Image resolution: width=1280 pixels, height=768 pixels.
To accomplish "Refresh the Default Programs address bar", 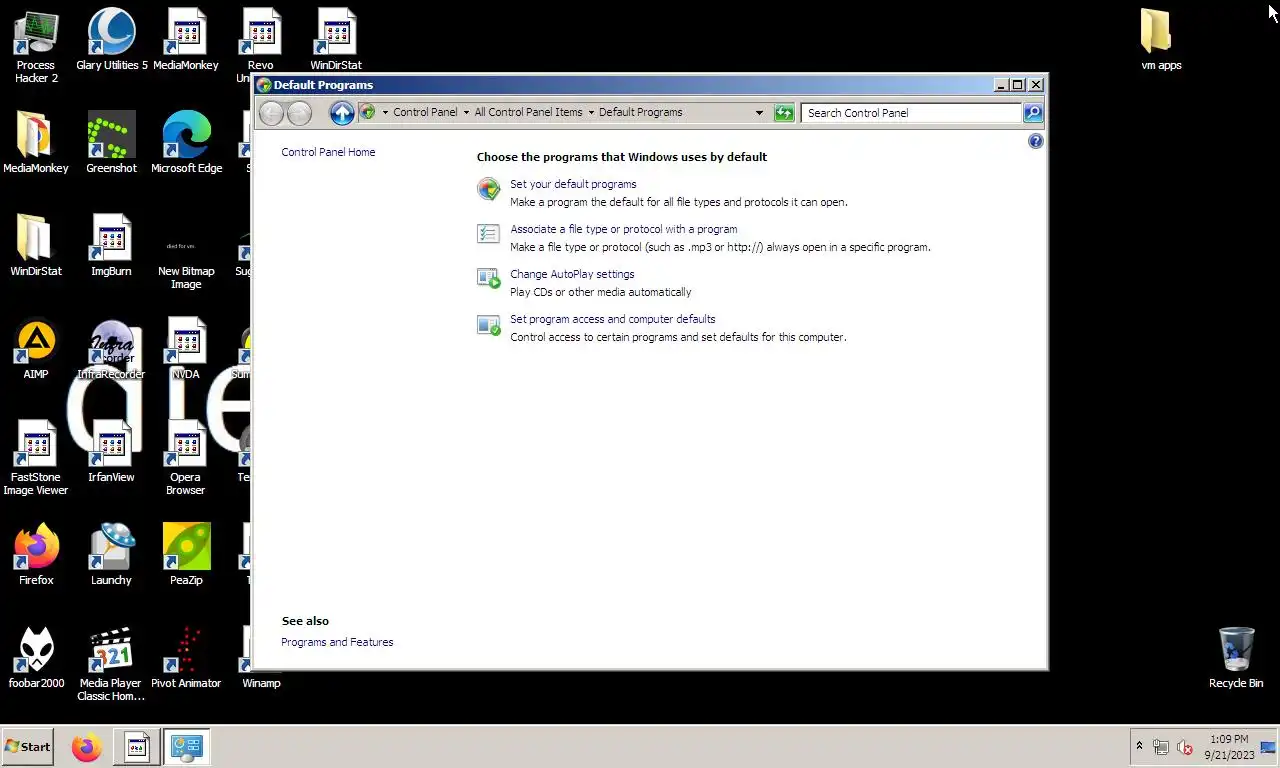I will click(x=784, y=113).
